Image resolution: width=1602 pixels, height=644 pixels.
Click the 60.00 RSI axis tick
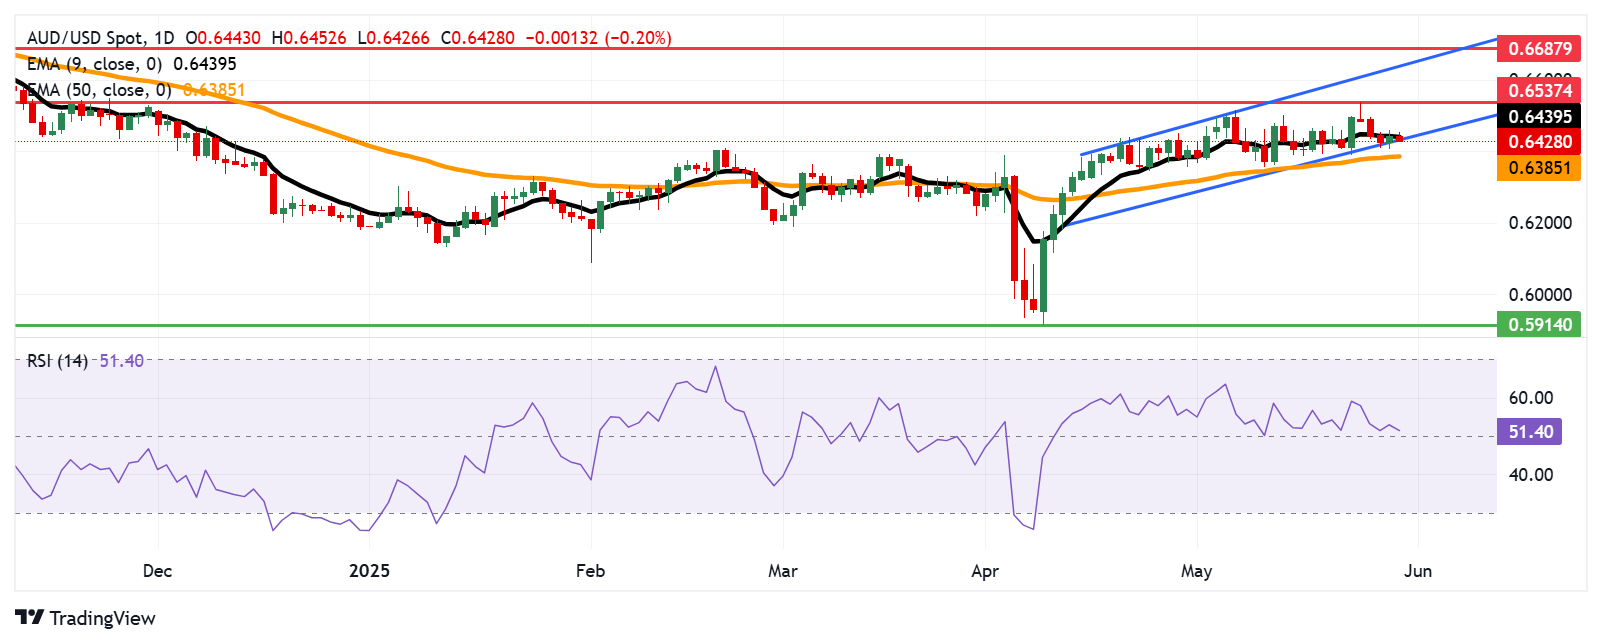point(1530,398)
